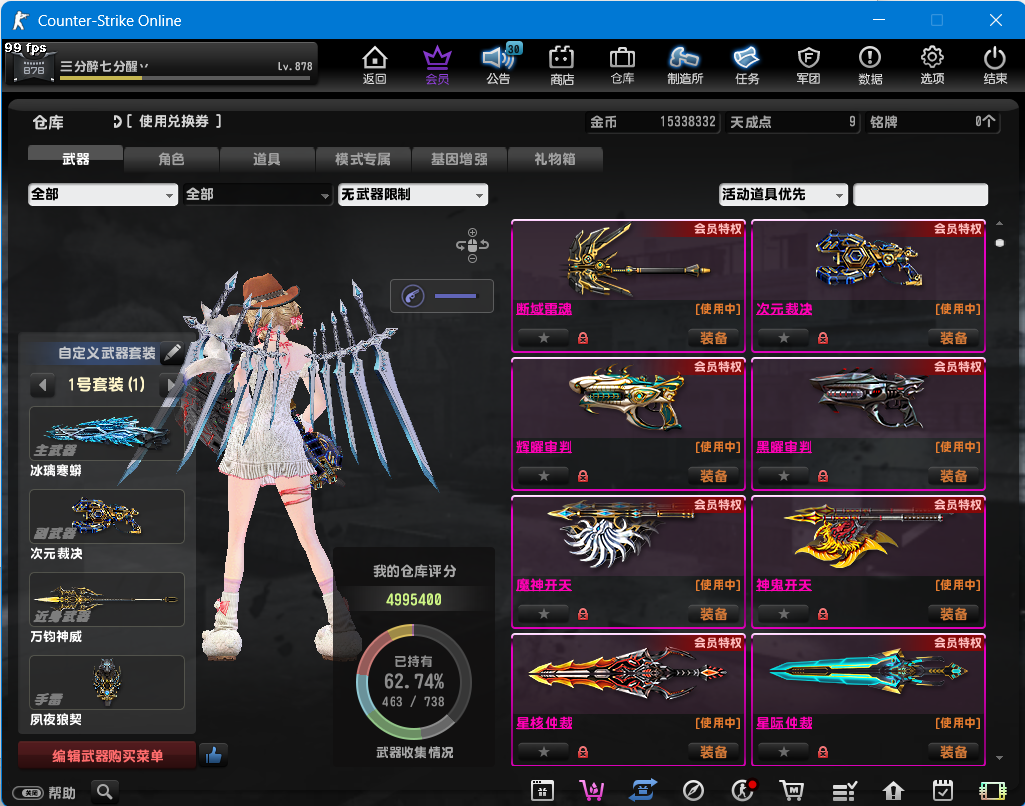Click the inventory list scrollbar handle

[1000, 243]
